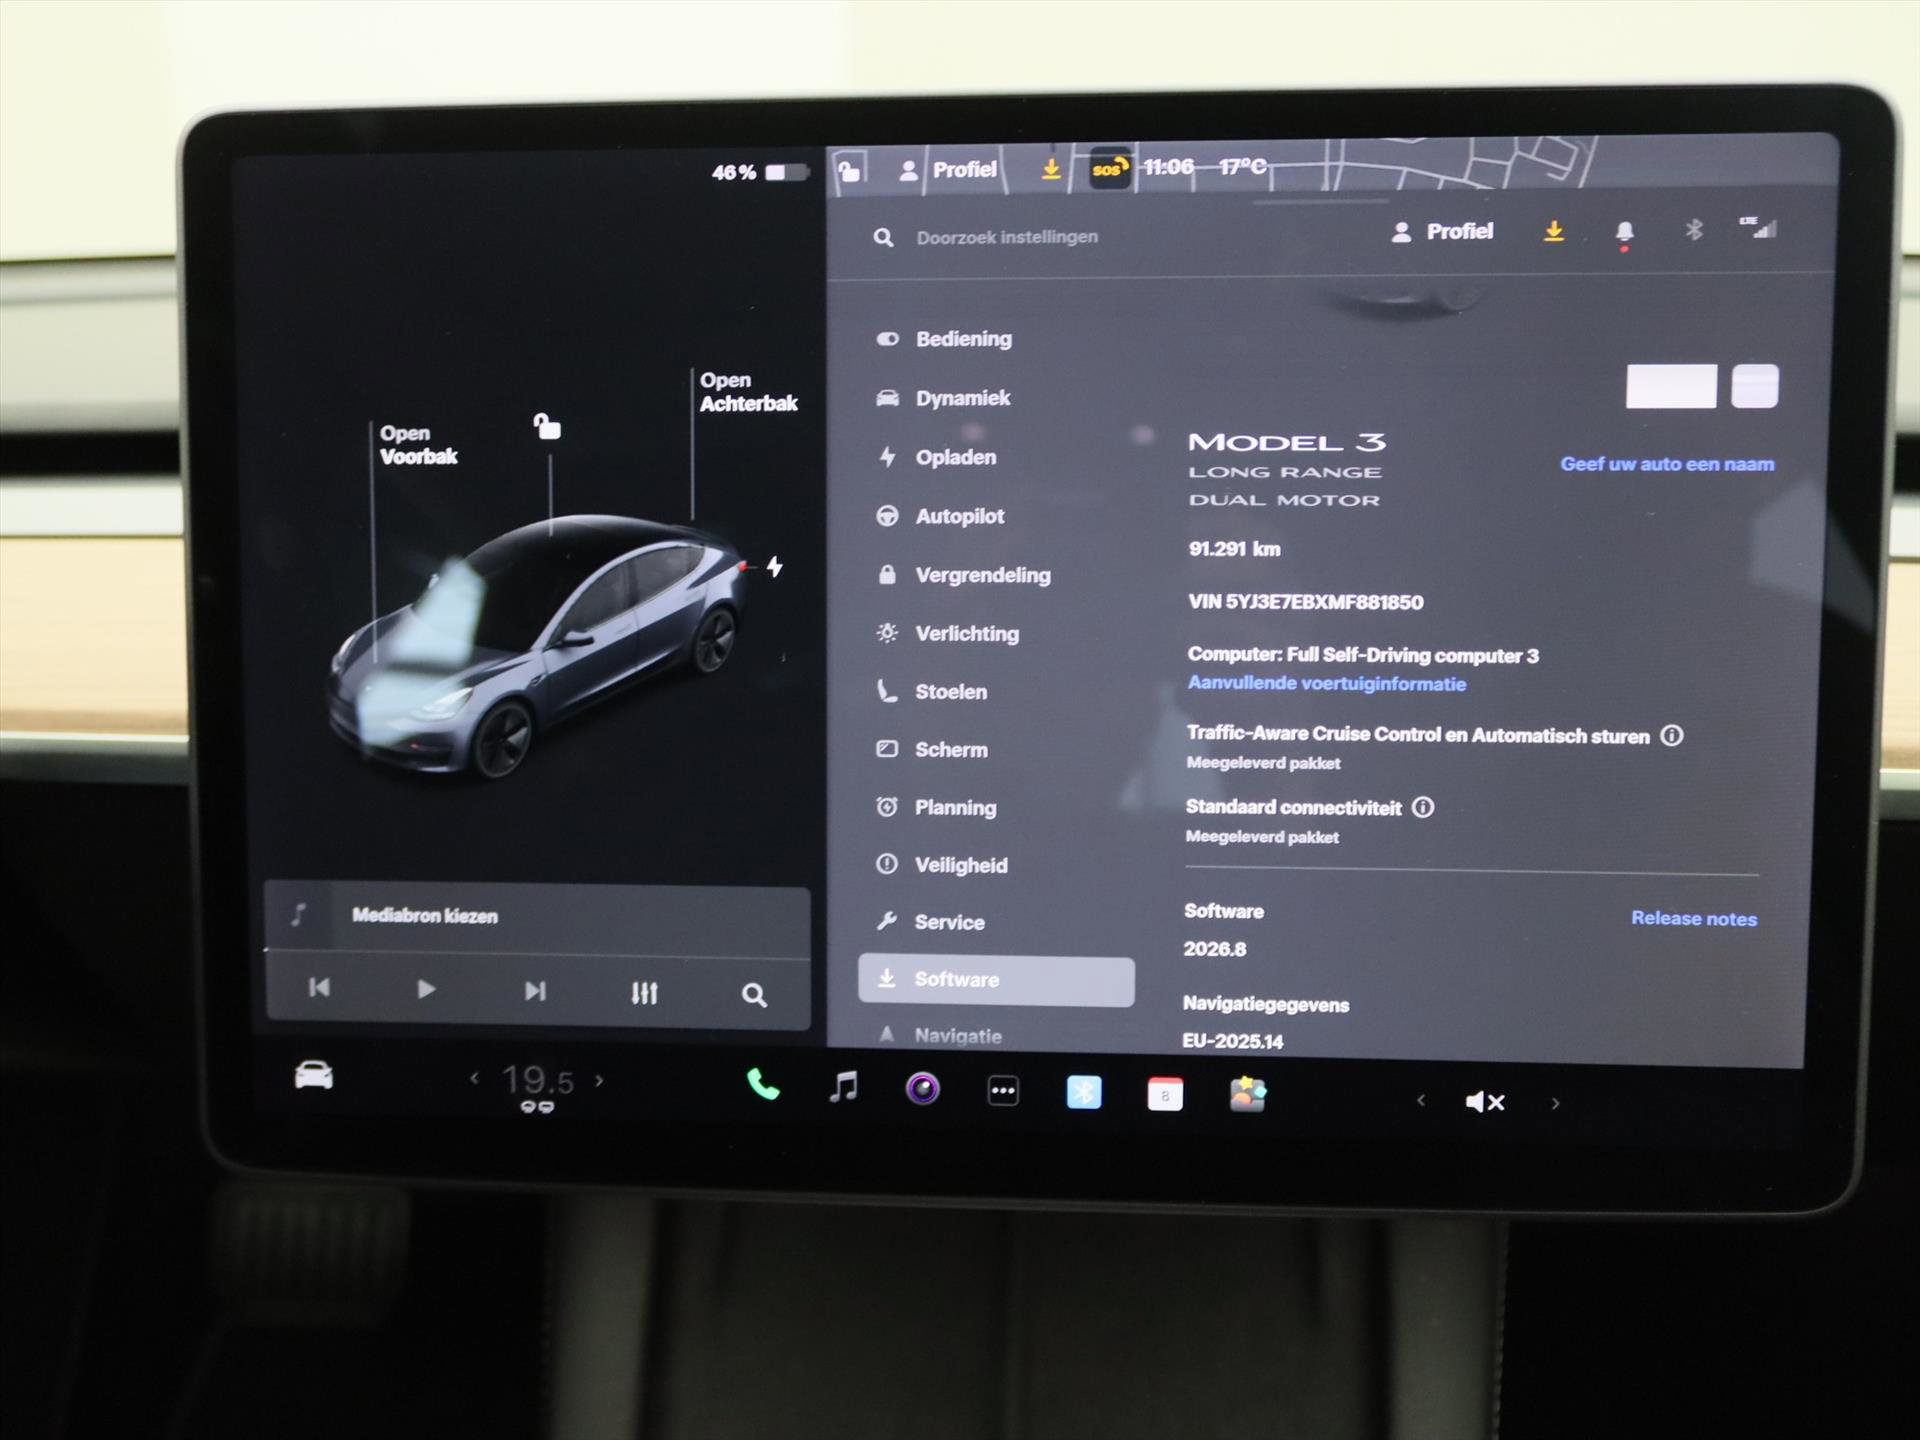Open Profiel in the top status bar
1920x1440 pixels.
[x=947, y=170]
